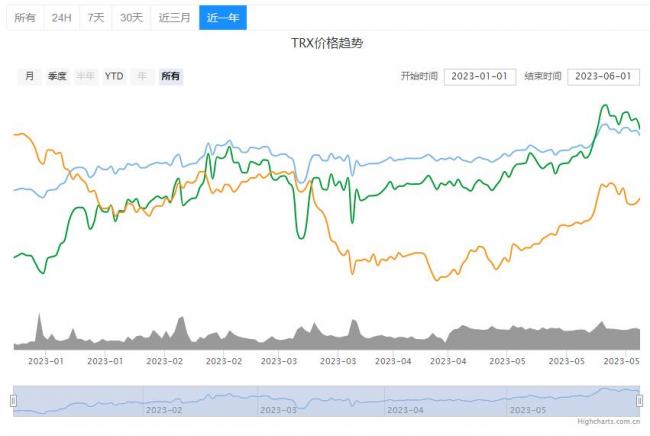Open the 30天 tab
The height and width of the screenshot is (436, 650).
(x=131, y=18)
